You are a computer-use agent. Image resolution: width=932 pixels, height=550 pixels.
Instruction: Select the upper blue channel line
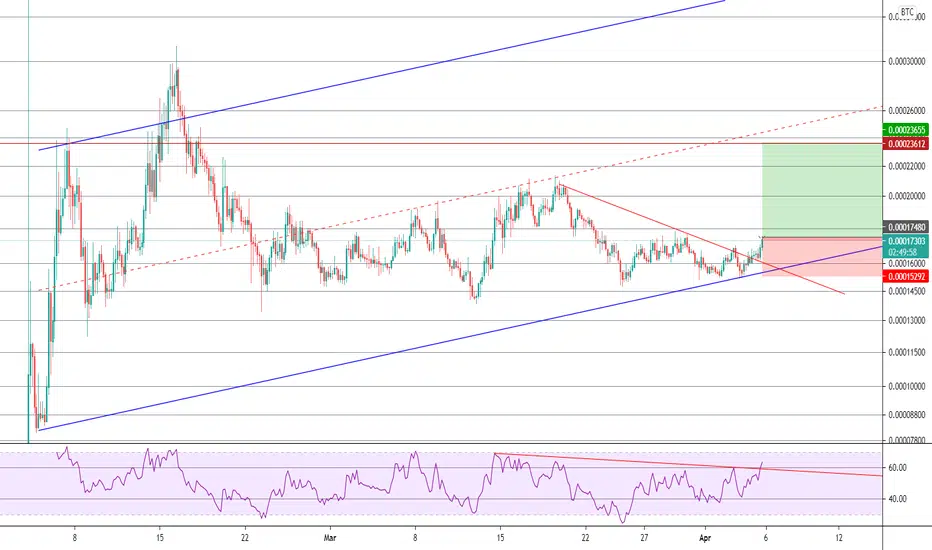coord(382,76)
